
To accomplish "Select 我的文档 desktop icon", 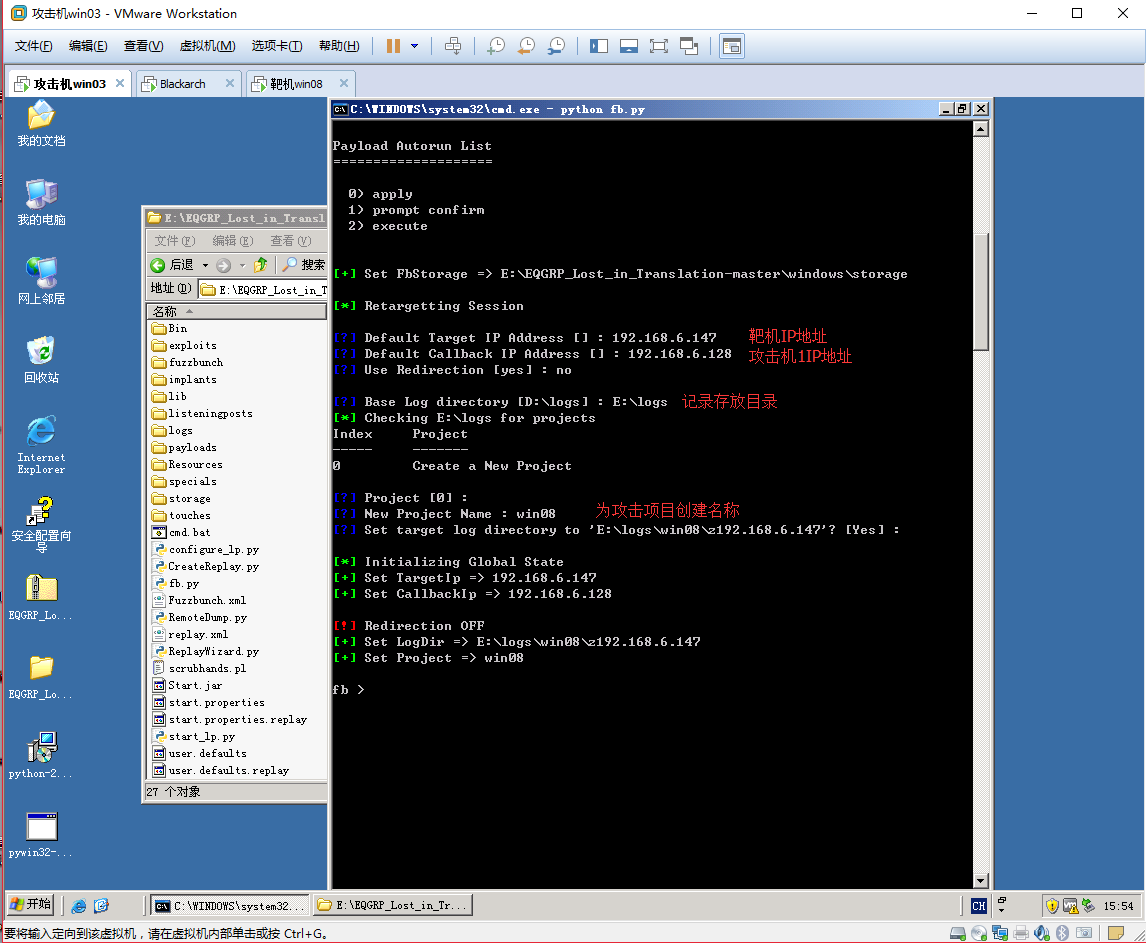I will pyautogui.click(x=42, y=124).
